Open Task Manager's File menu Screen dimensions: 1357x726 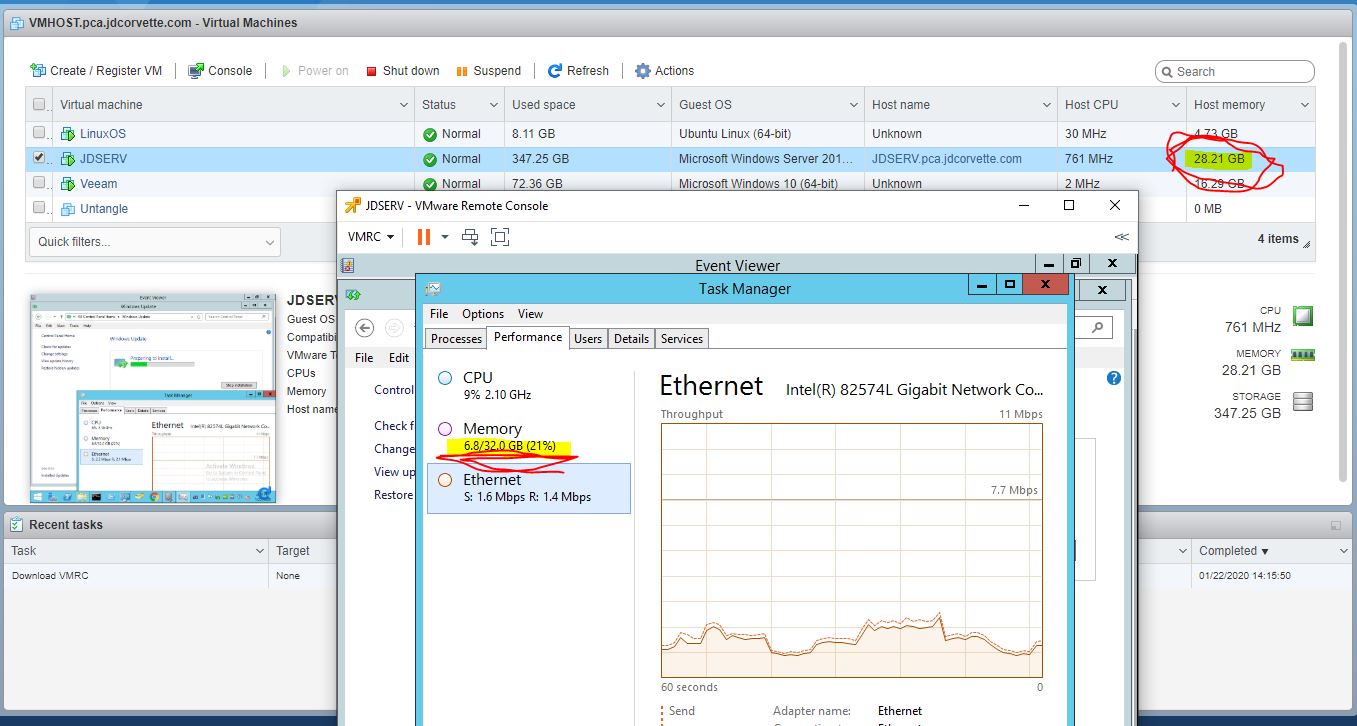tap(439, 314)
